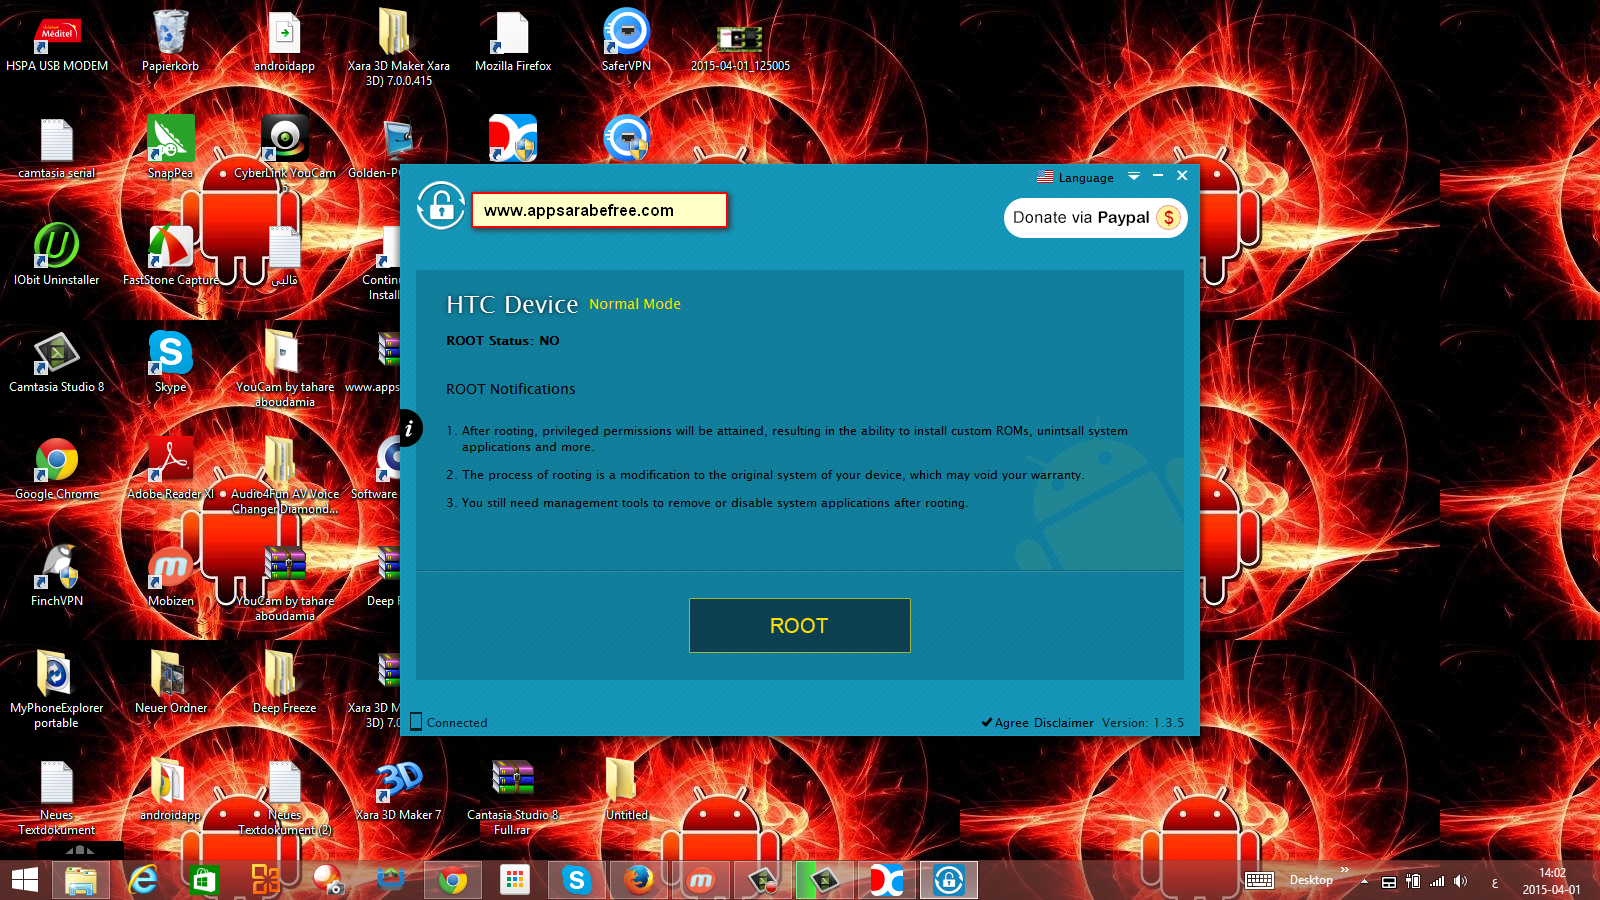Click the Windows Start button
The width and height of the screenshot is (1600, 900).
25,880
